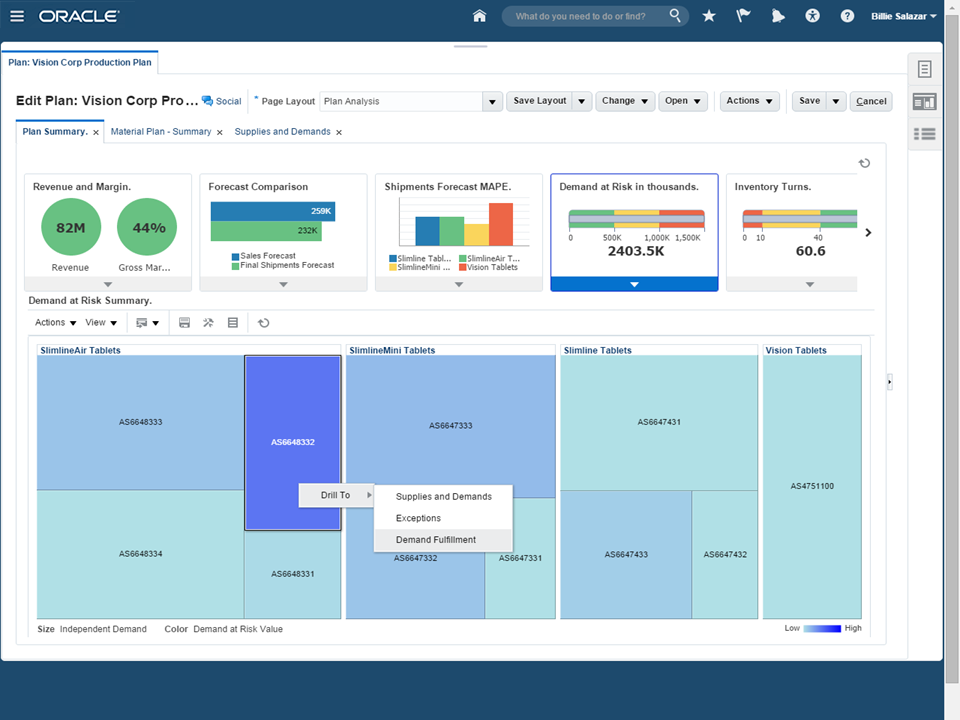Open the Notifications bell icon
The image size is (960, 720).
pyautogui.click(x=778, y=16)
